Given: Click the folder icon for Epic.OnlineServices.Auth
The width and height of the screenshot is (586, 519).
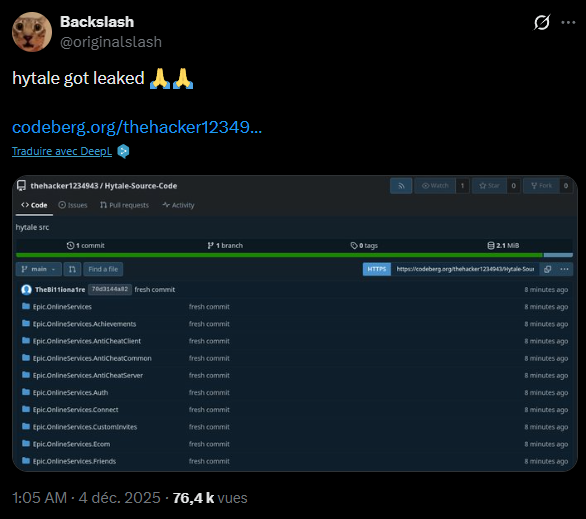Looking at the screenshot, I should coord(26,392).
